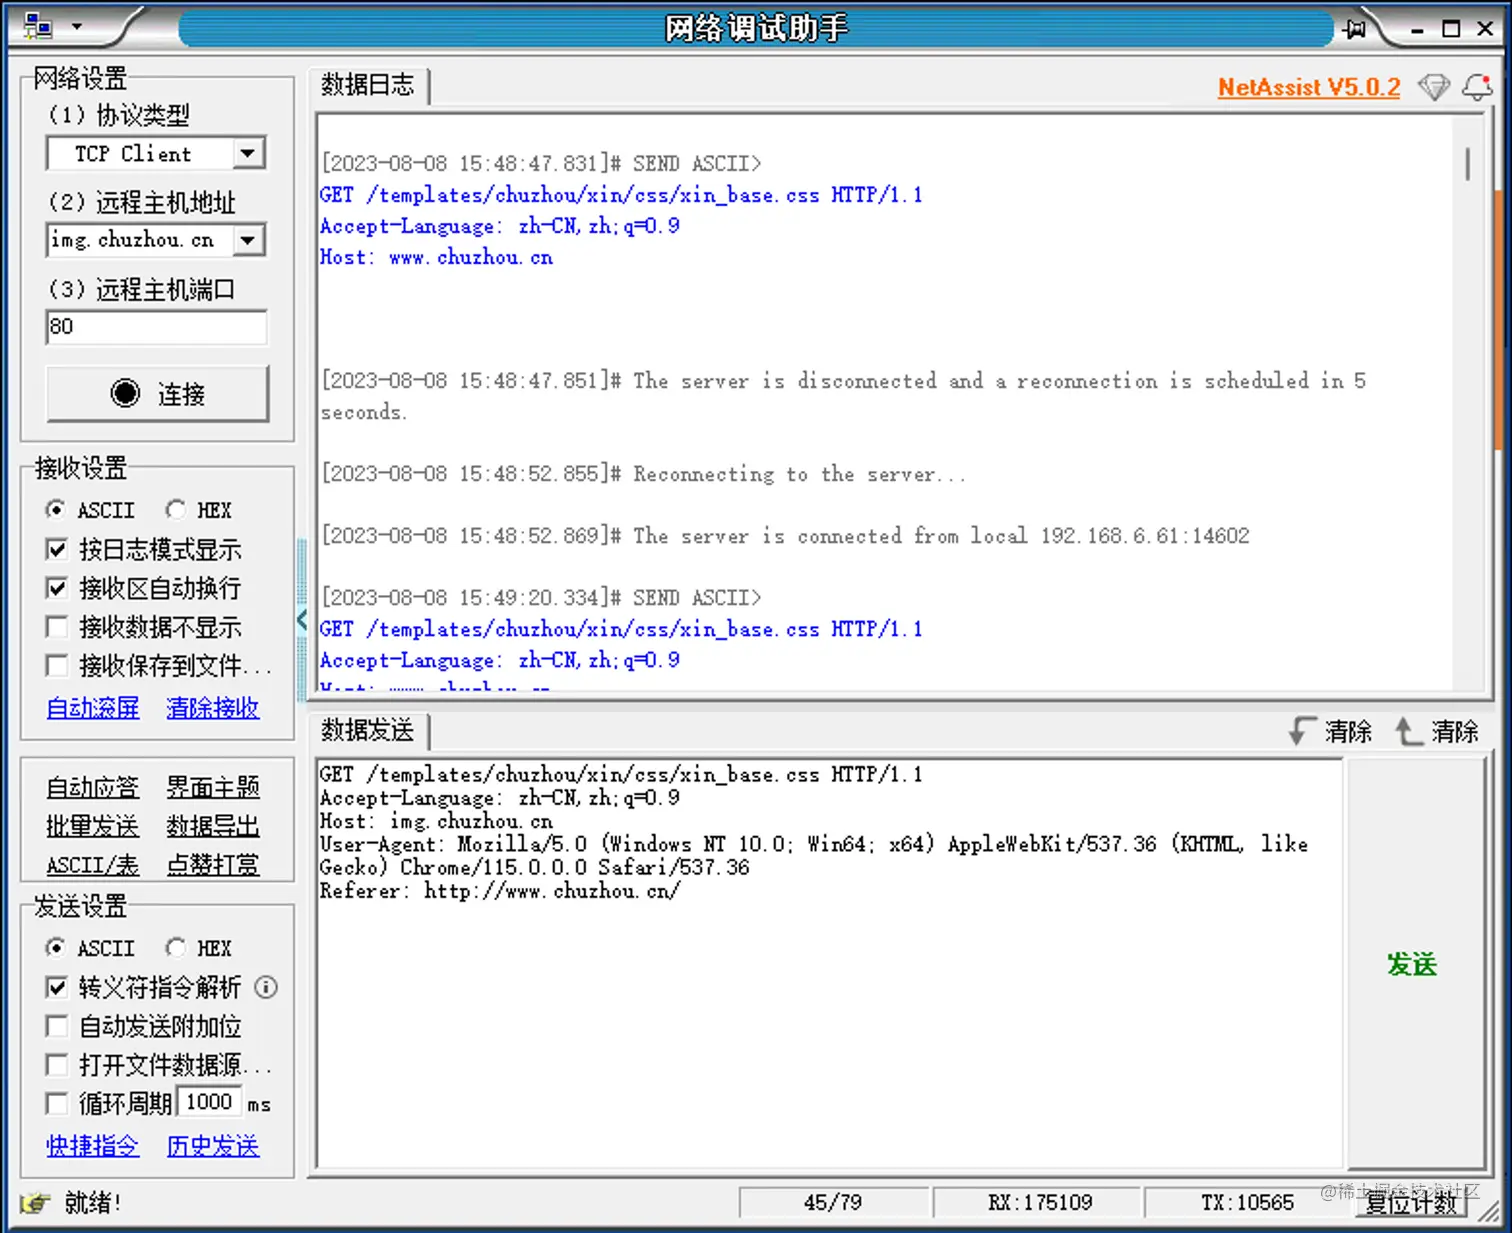The width and height of the screenshot is (1512, 1233).
Task: Open the NetAssist V5.0.2 link
Action: pos(1309,87)
